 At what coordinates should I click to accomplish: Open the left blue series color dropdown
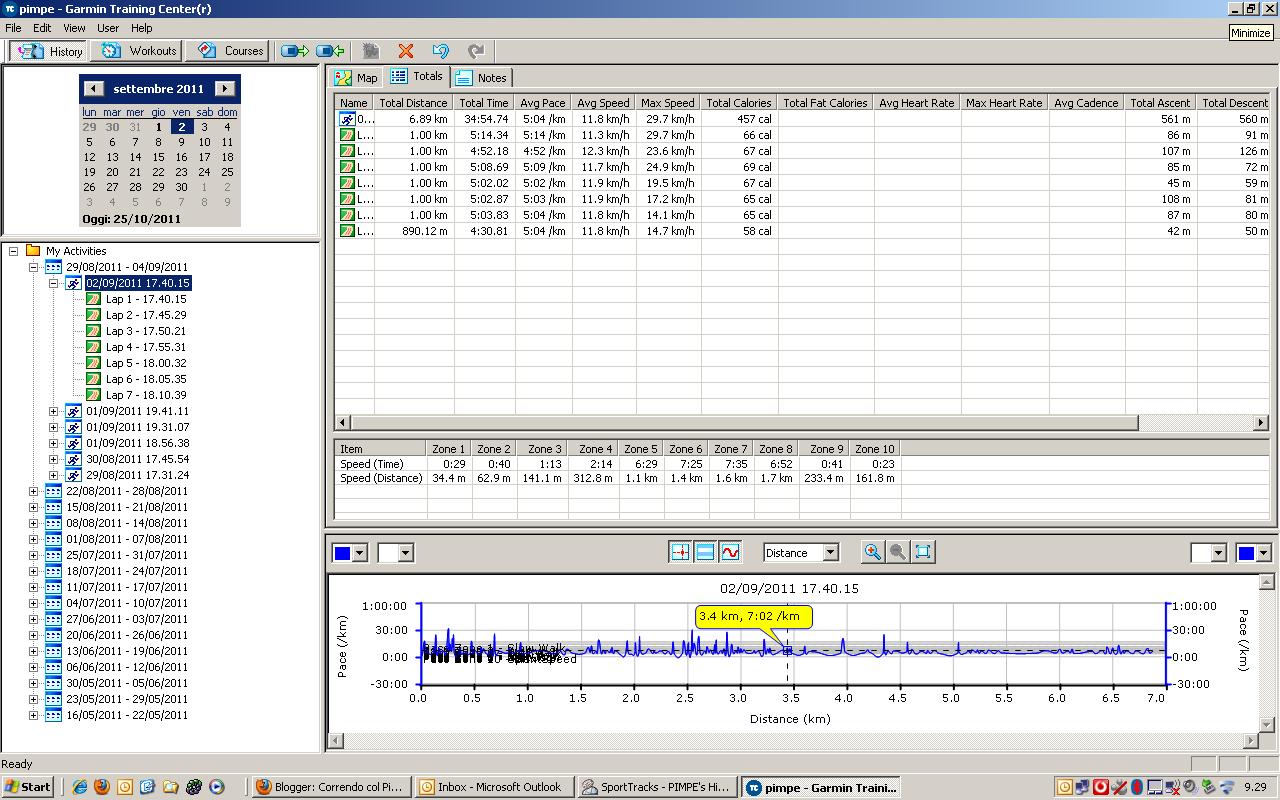[x=360, y=552]
